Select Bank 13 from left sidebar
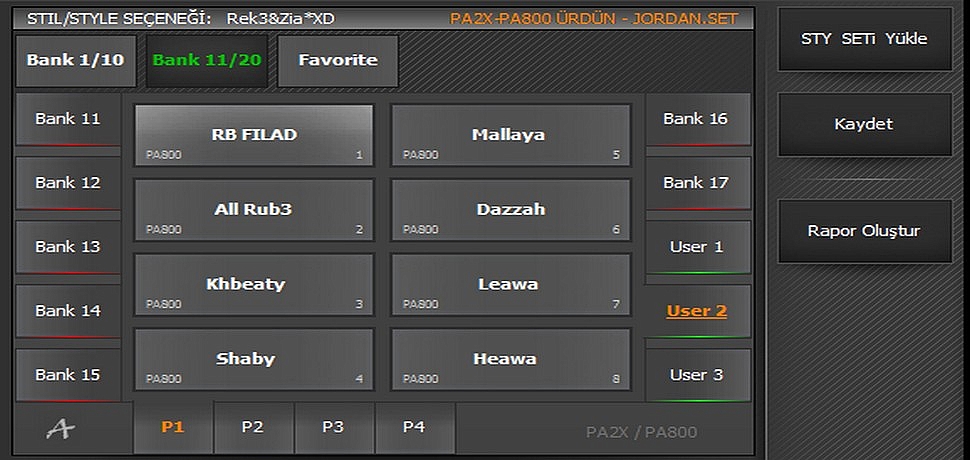The image size is (970, 460). [x=68, y=247]
